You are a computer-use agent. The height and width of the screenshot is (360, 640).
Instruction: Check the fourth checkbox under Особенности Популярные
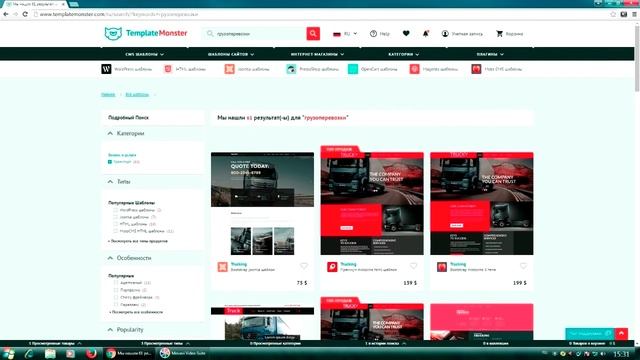(116, 304)
